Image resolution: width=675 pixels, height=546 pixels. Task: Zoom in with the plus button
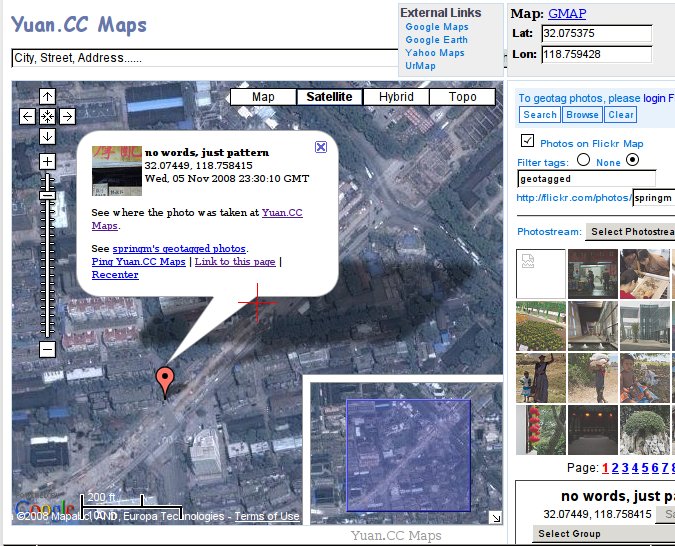pos(47,161)
